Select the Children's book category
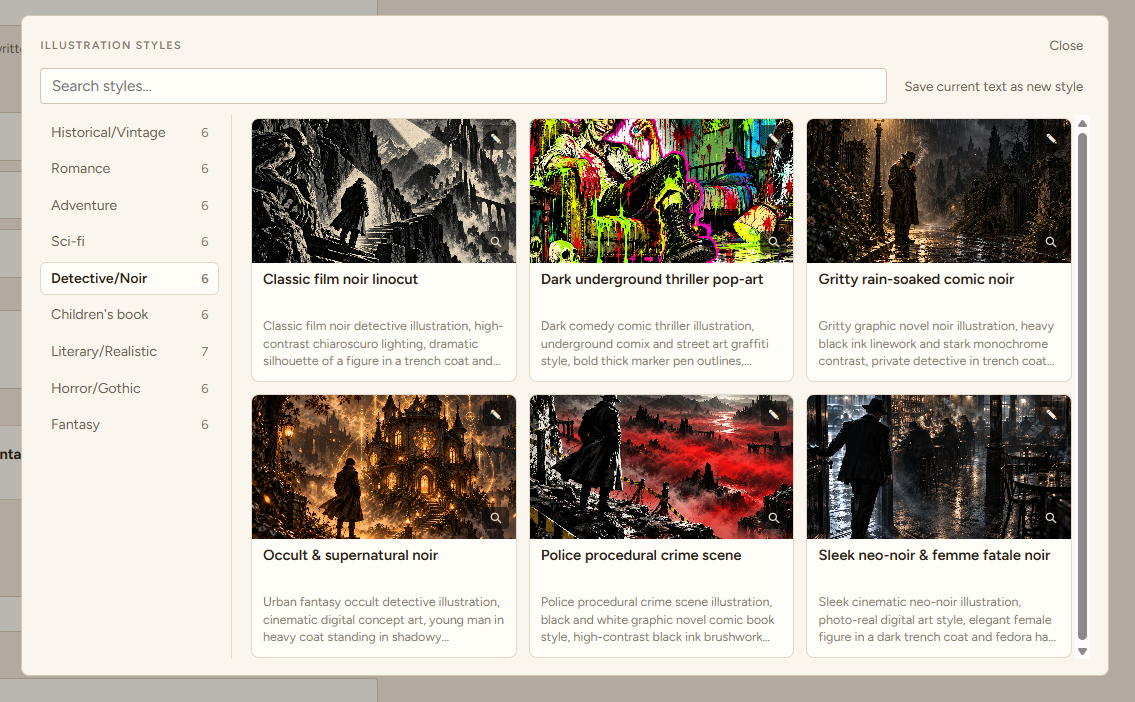The width and height of the screenshot is (1135, 702). click(x=130, y=315)
